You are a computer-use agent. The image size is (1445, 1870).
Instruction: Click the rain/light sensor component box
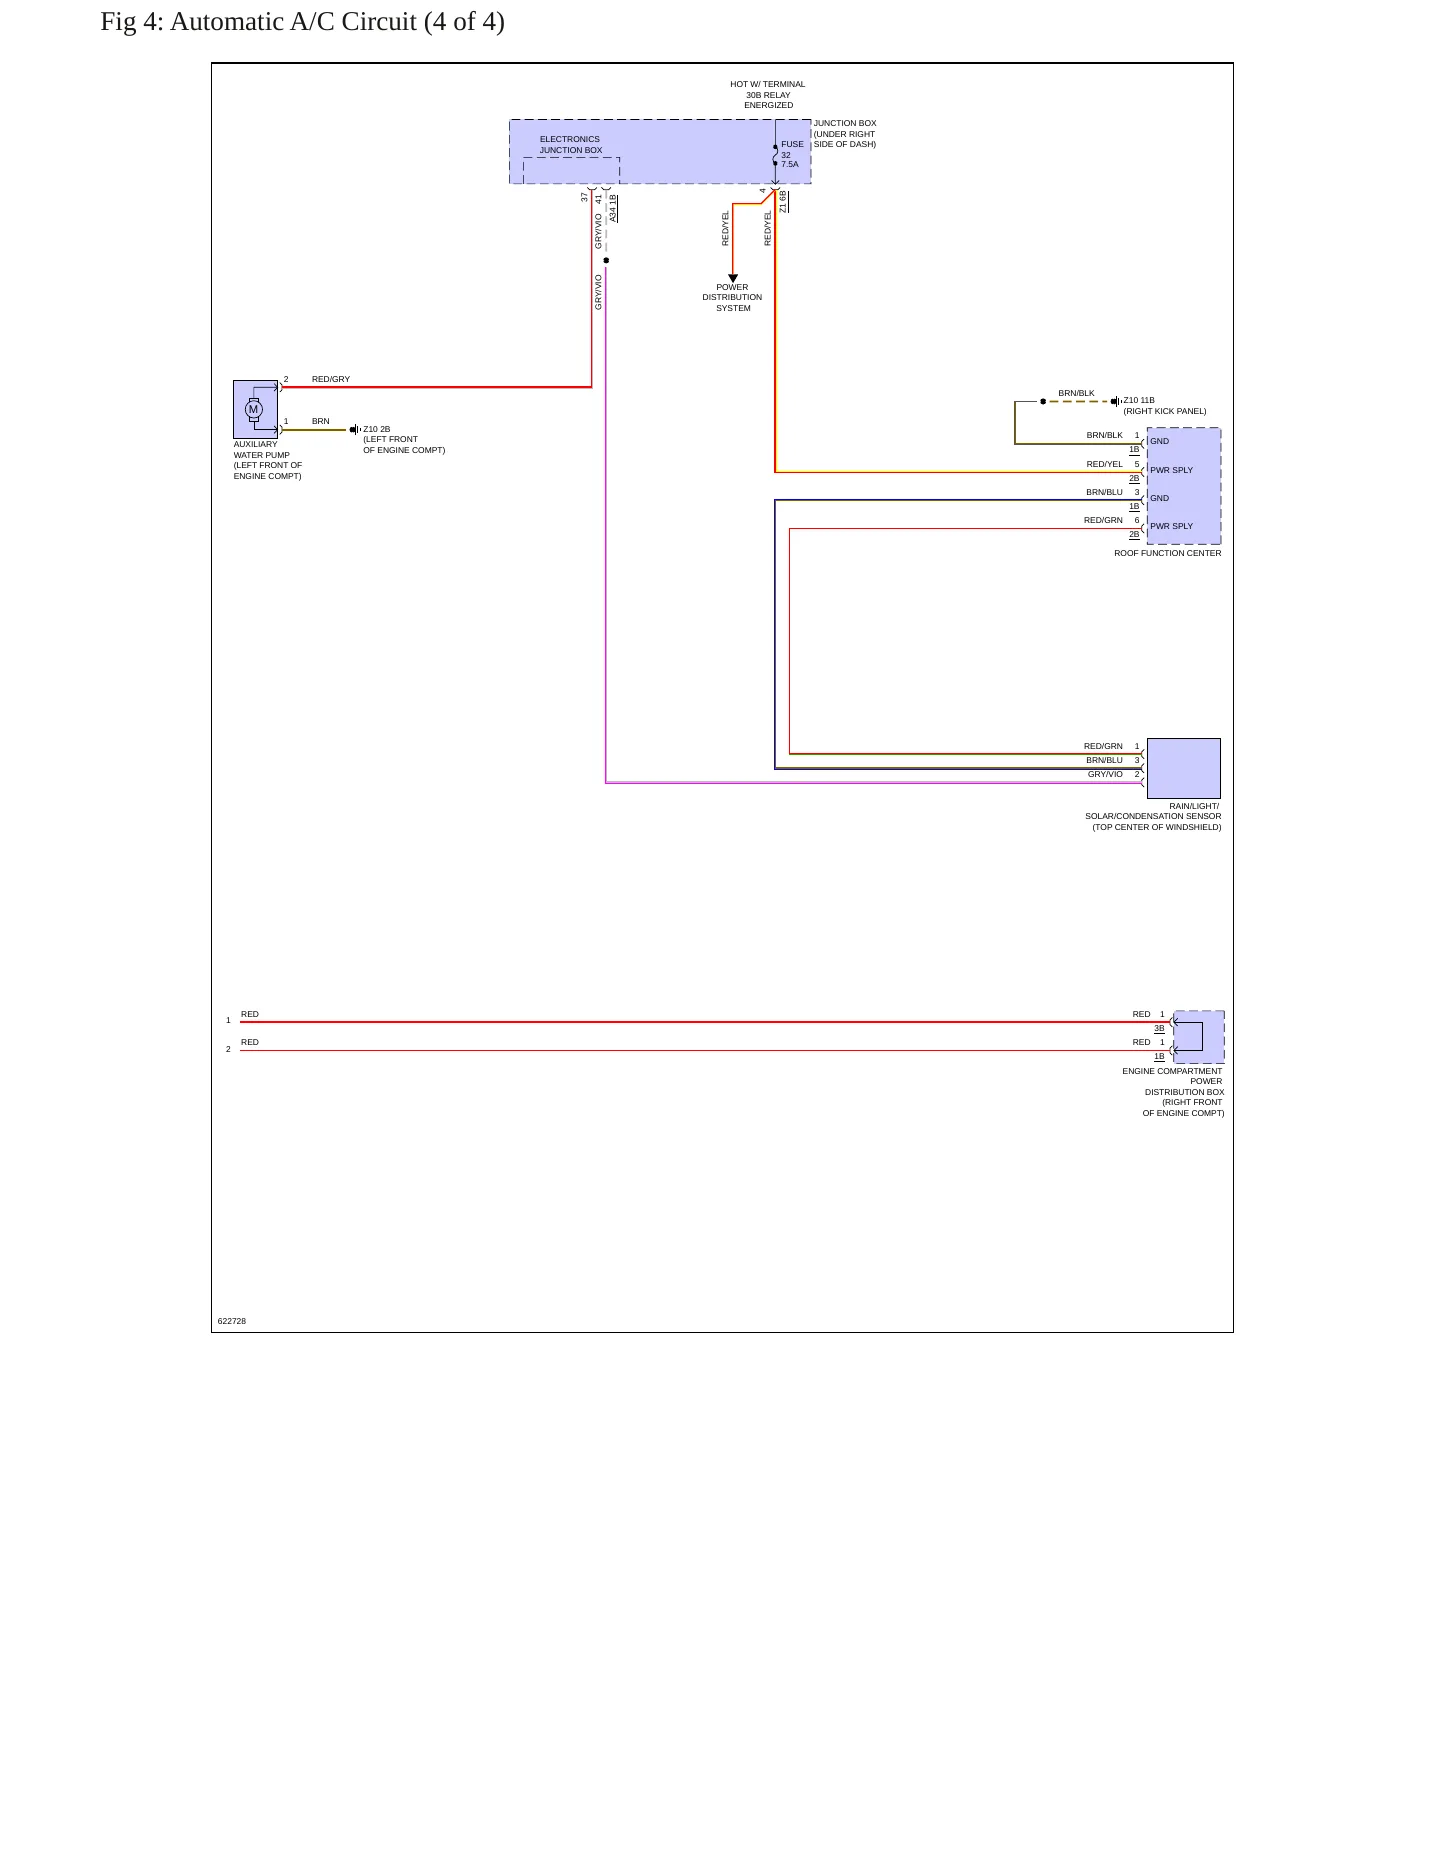(x=1184, y=768)
